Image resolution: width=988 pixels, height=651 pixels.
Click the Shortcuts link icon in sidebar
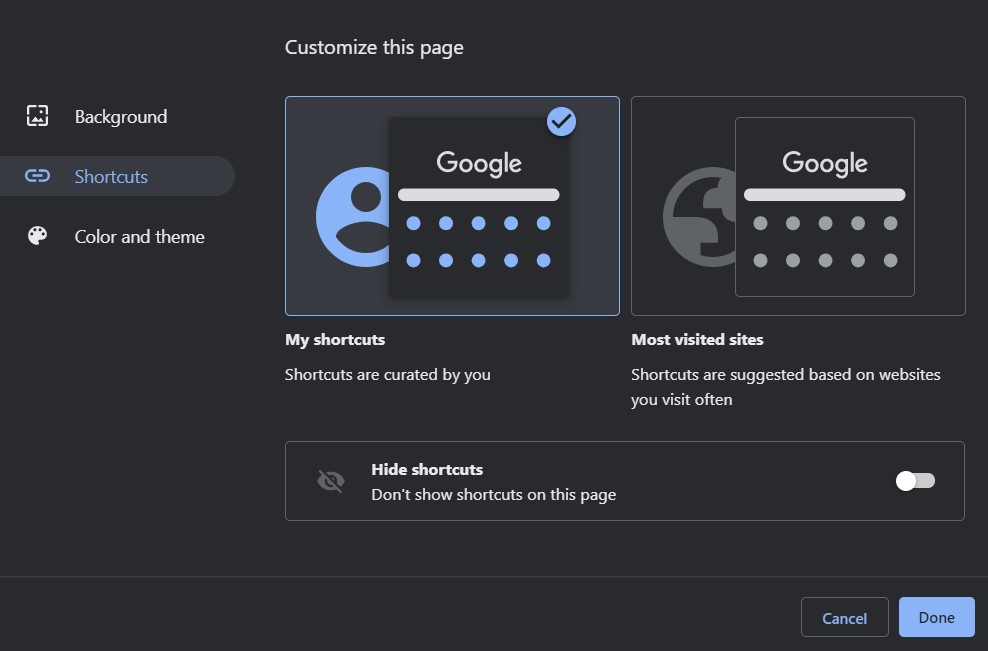pos(37,176)
